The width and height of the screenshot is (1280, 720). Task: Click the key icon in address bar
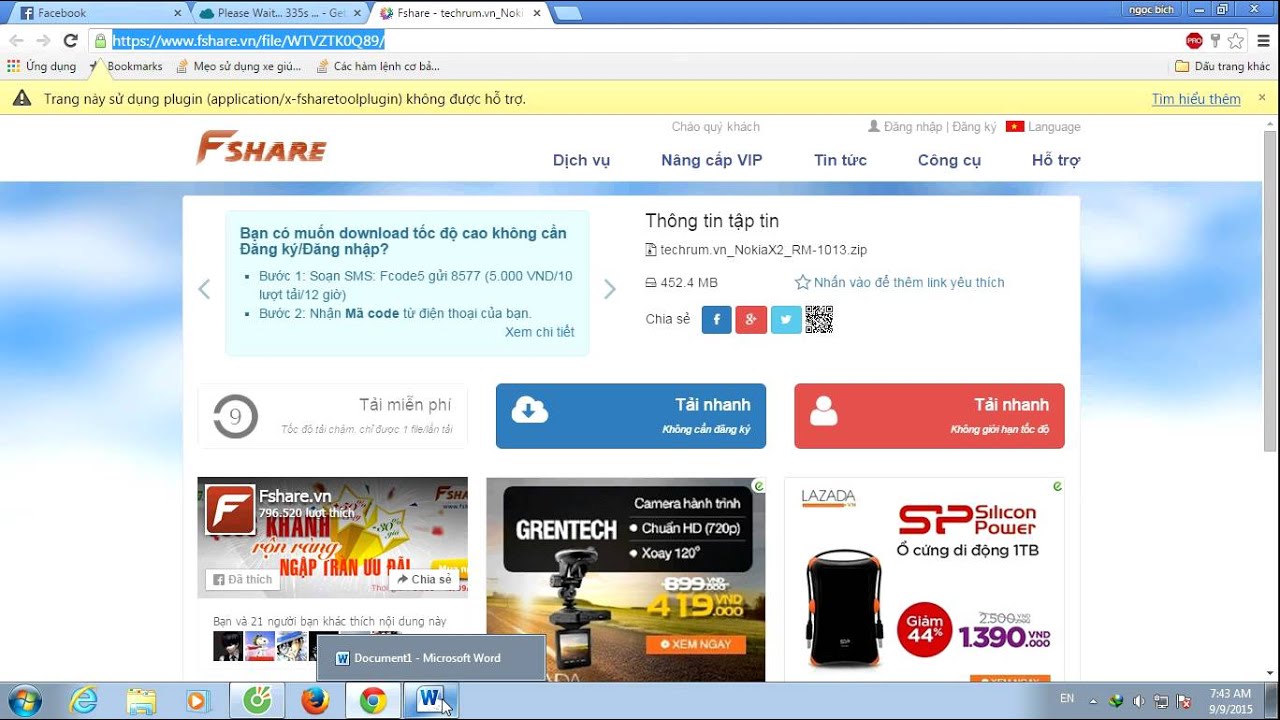coord(1215,41)
